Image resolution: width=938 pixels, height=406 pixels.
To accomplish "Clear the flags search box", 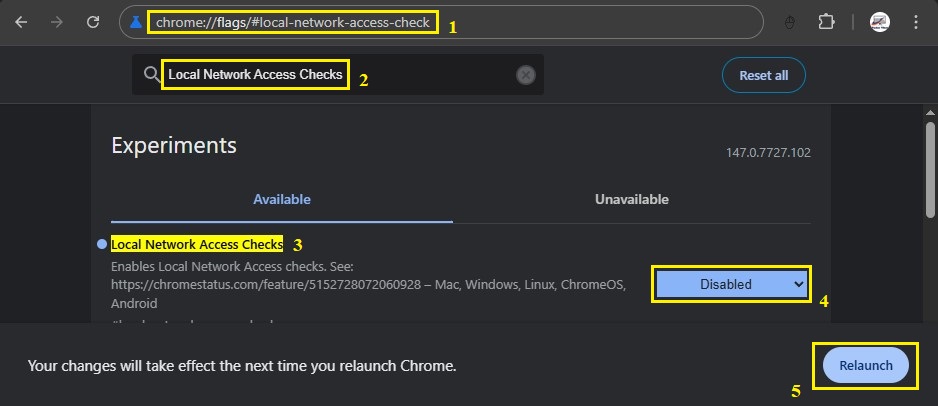I will (526, 75).
